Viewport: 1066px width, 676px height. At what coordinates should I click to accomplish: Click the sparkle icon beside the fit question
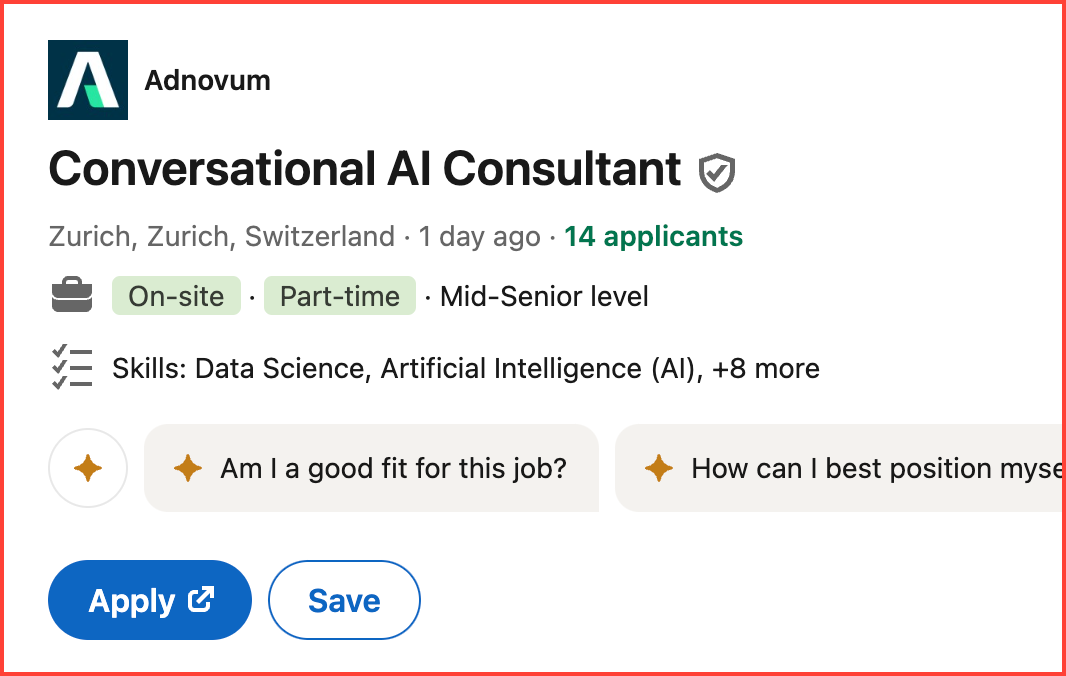(188, 467)
